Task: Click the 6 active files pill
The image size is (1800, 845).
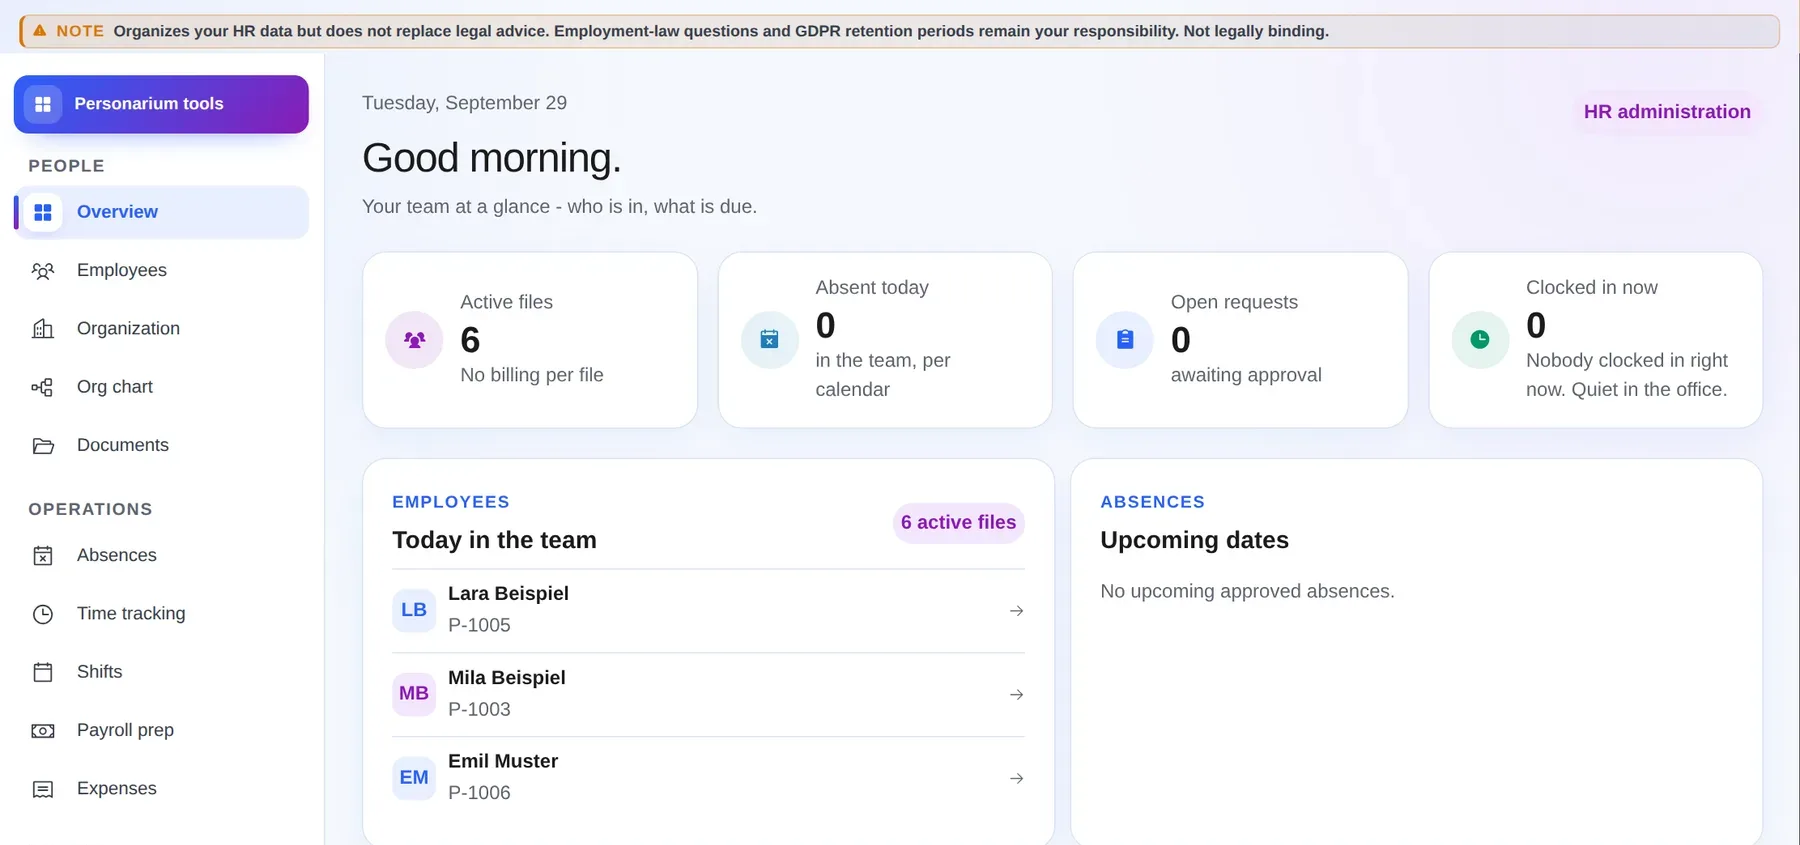Action: click(x=958, y=523)
